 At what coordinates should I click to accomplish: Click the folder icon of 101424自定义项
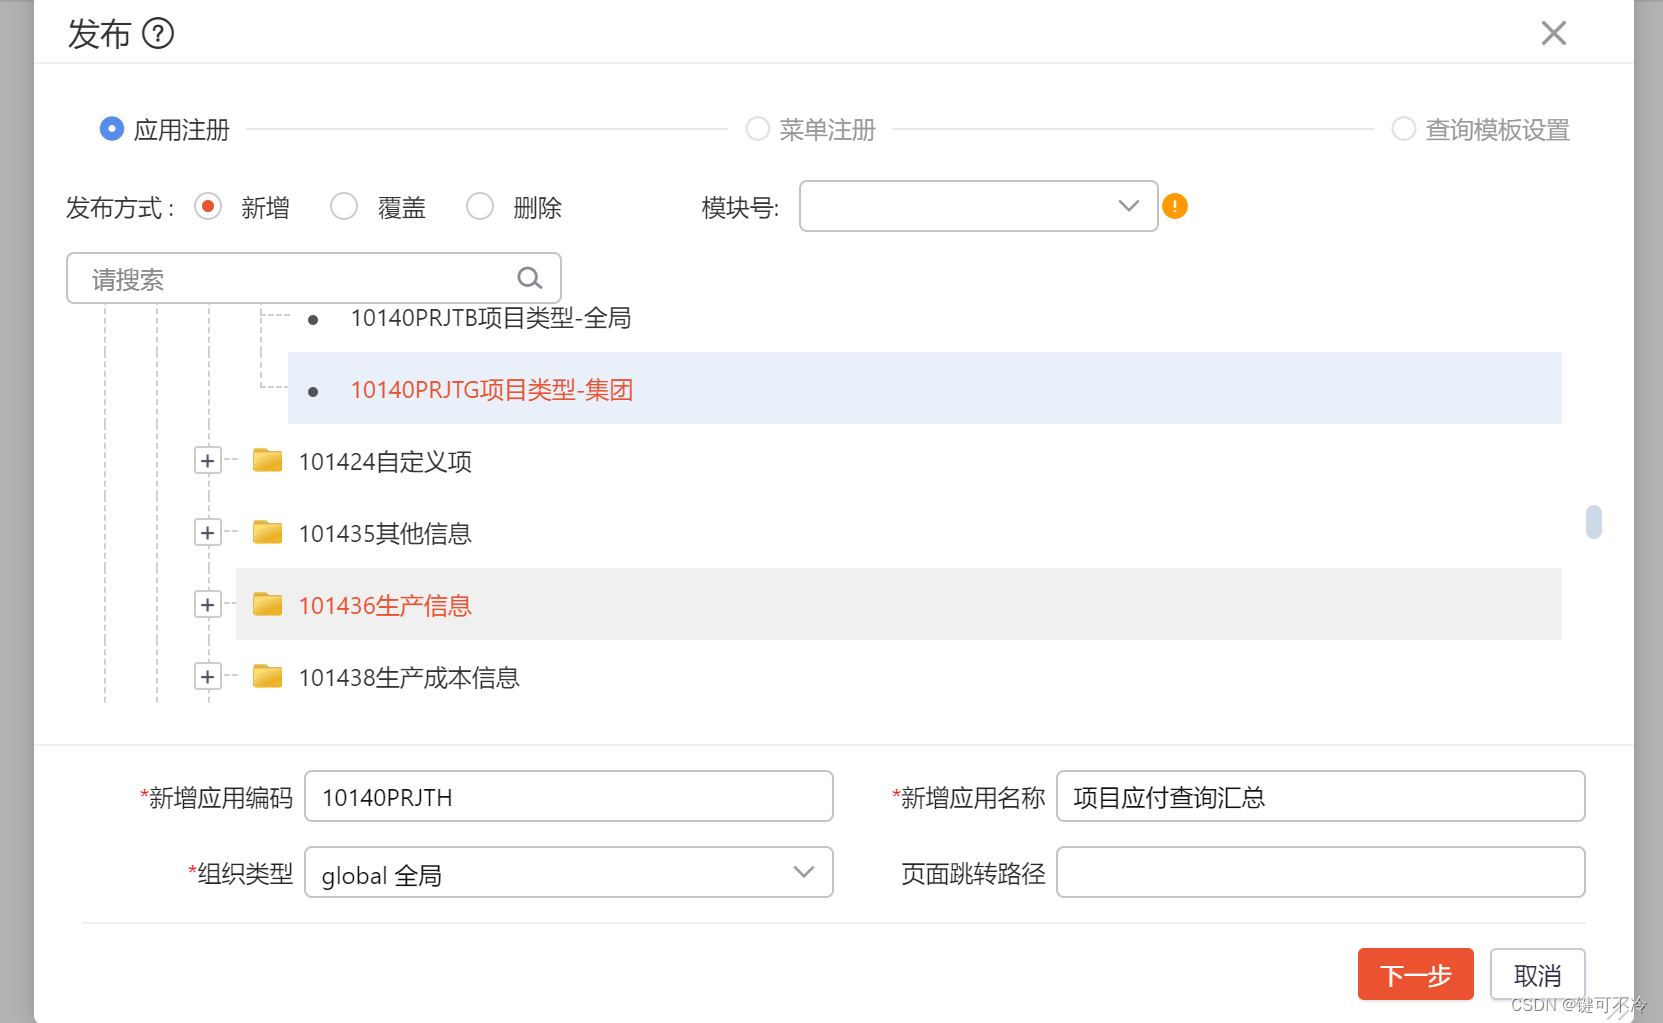(266, 460)
